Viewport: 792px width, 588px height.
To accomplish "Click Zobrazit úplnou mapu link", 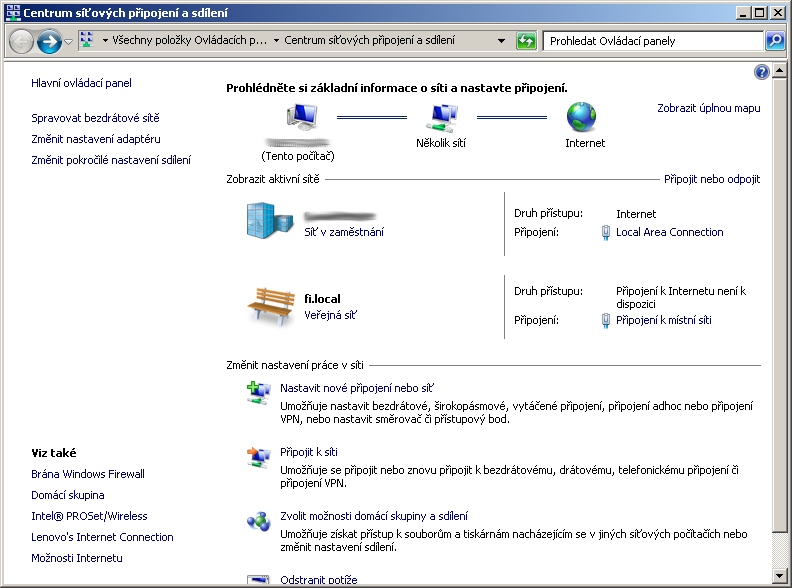I will point(708,108).
